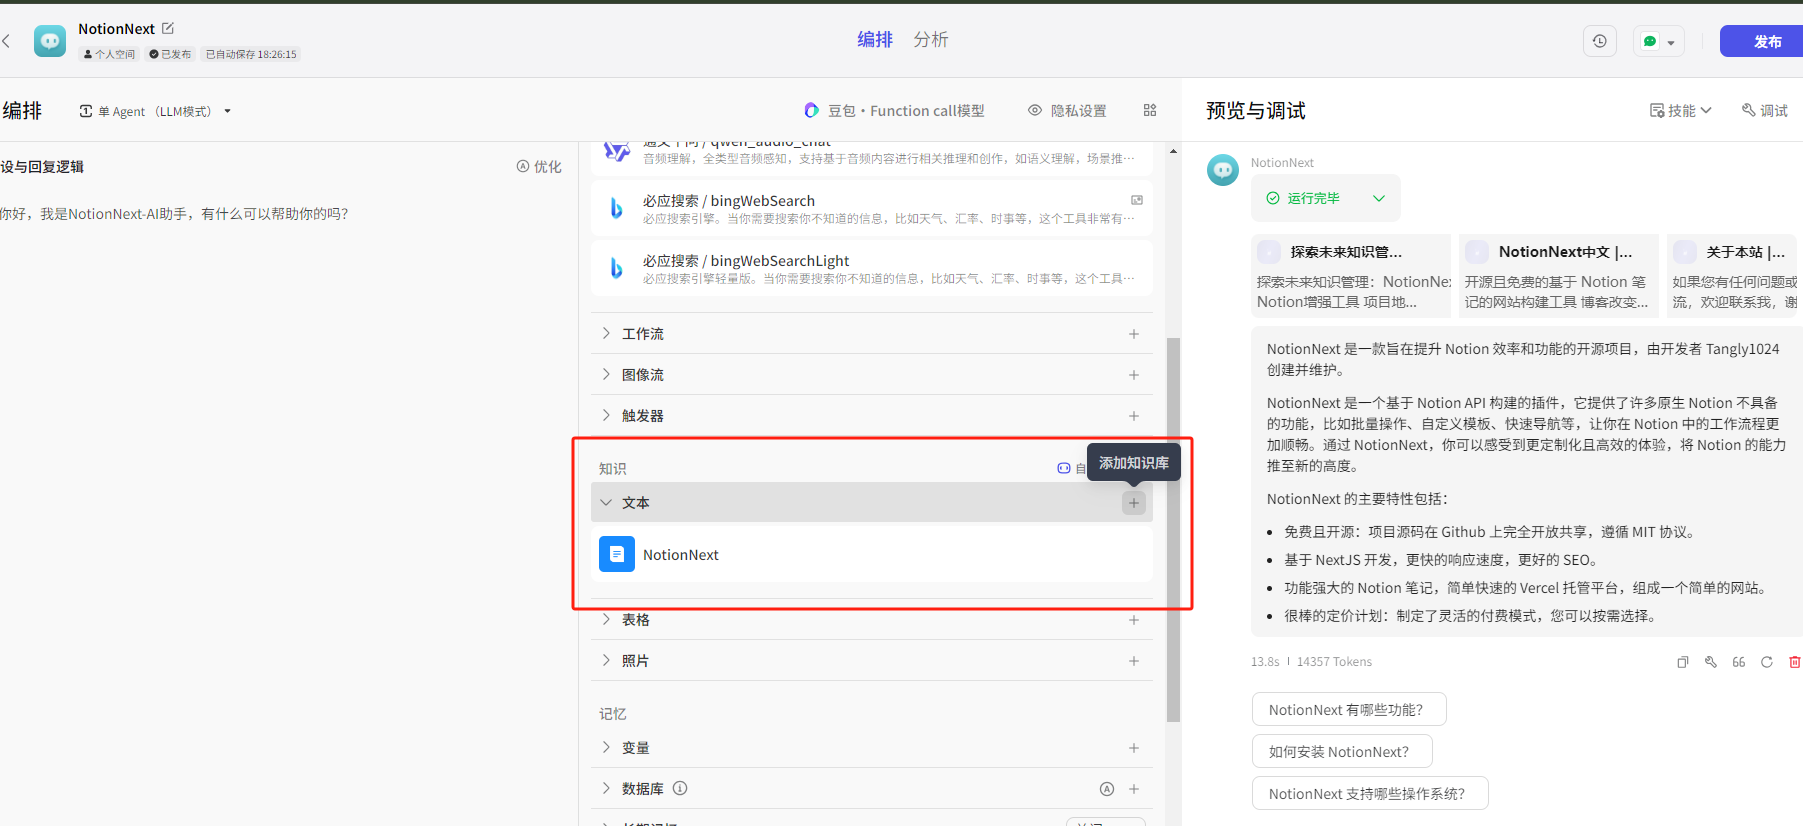Open the 单 Agent (LLM模式) mode dropdown

pos(155,111)
